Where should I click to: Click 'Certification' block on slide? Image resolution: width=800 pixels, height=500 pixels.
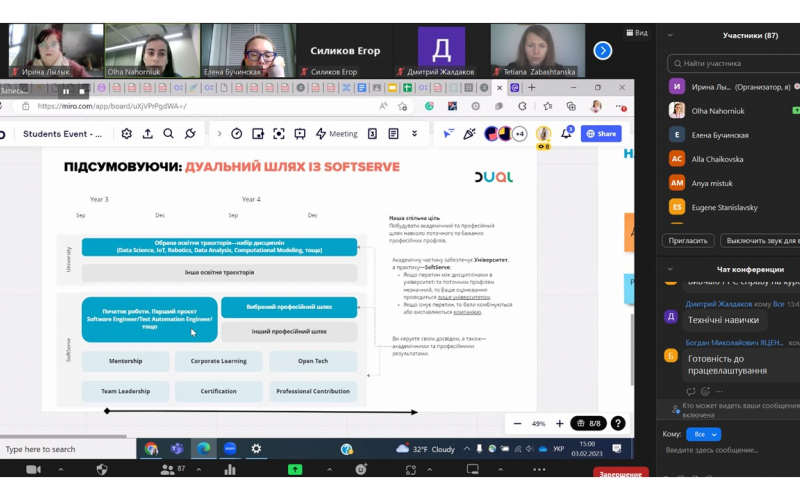218,391
